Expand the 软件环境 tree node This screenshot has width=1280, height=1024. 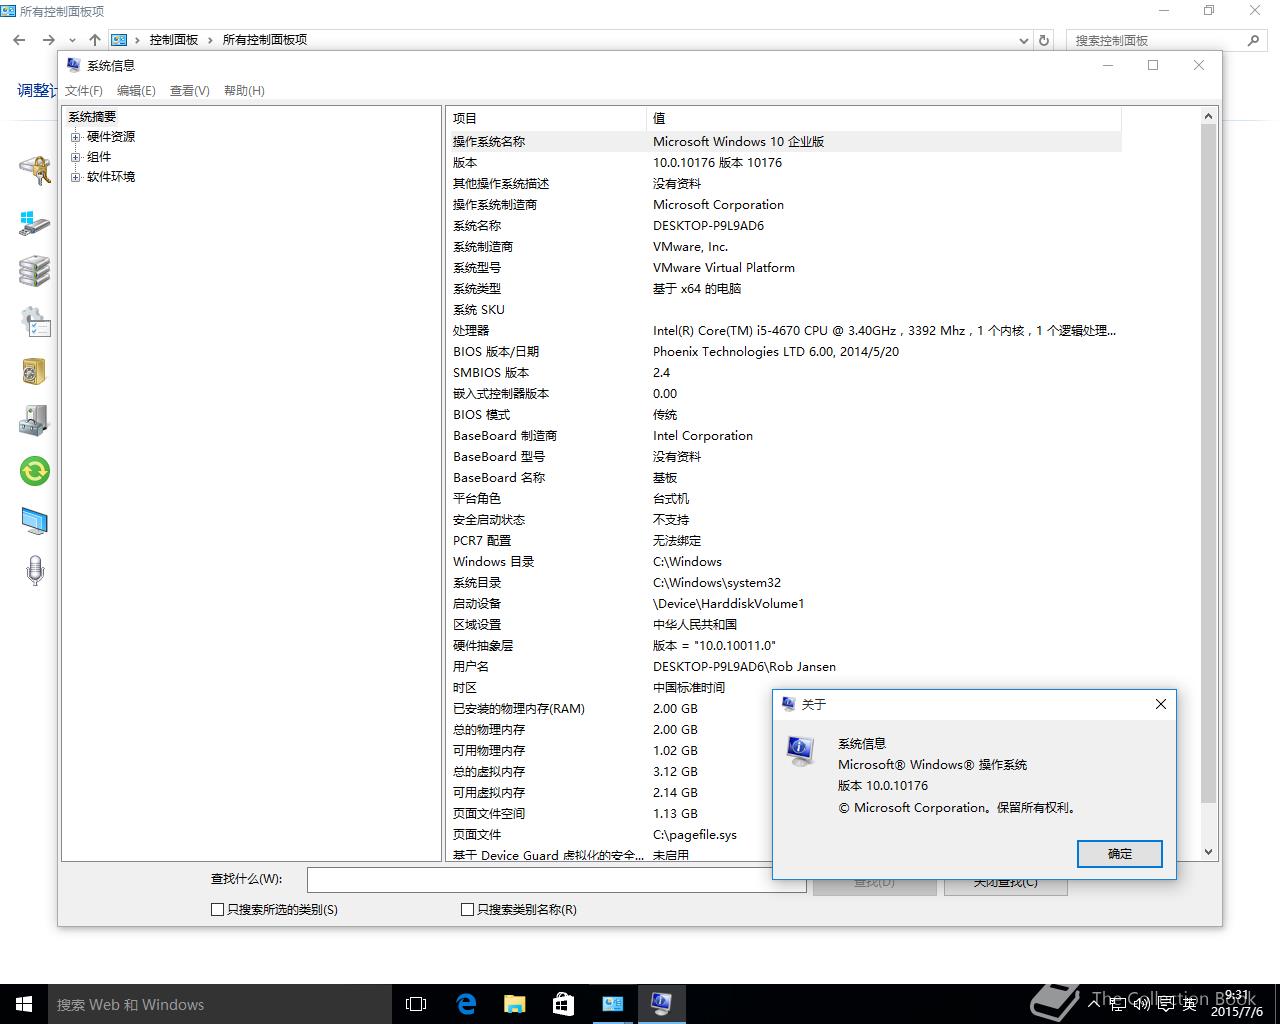click(75, 177)
